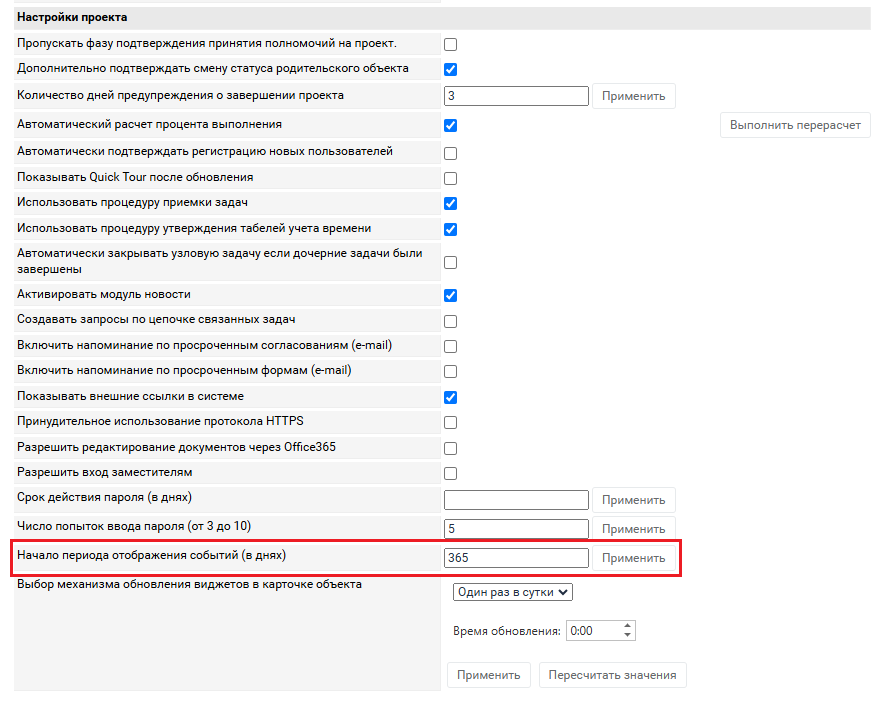
Task: Toggle the skip authority confirmation phase checkbox
Action: point(450,44)
